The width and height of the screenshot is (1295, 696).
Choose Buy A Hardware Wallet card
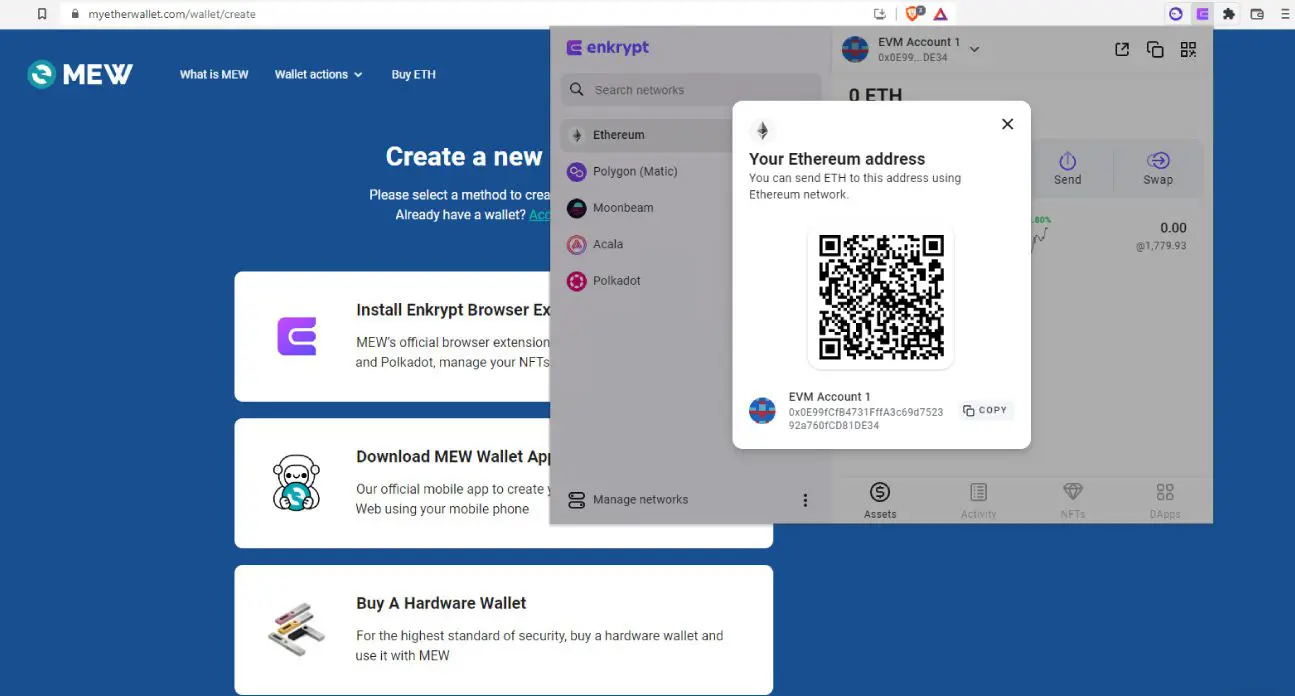[504, 630]
